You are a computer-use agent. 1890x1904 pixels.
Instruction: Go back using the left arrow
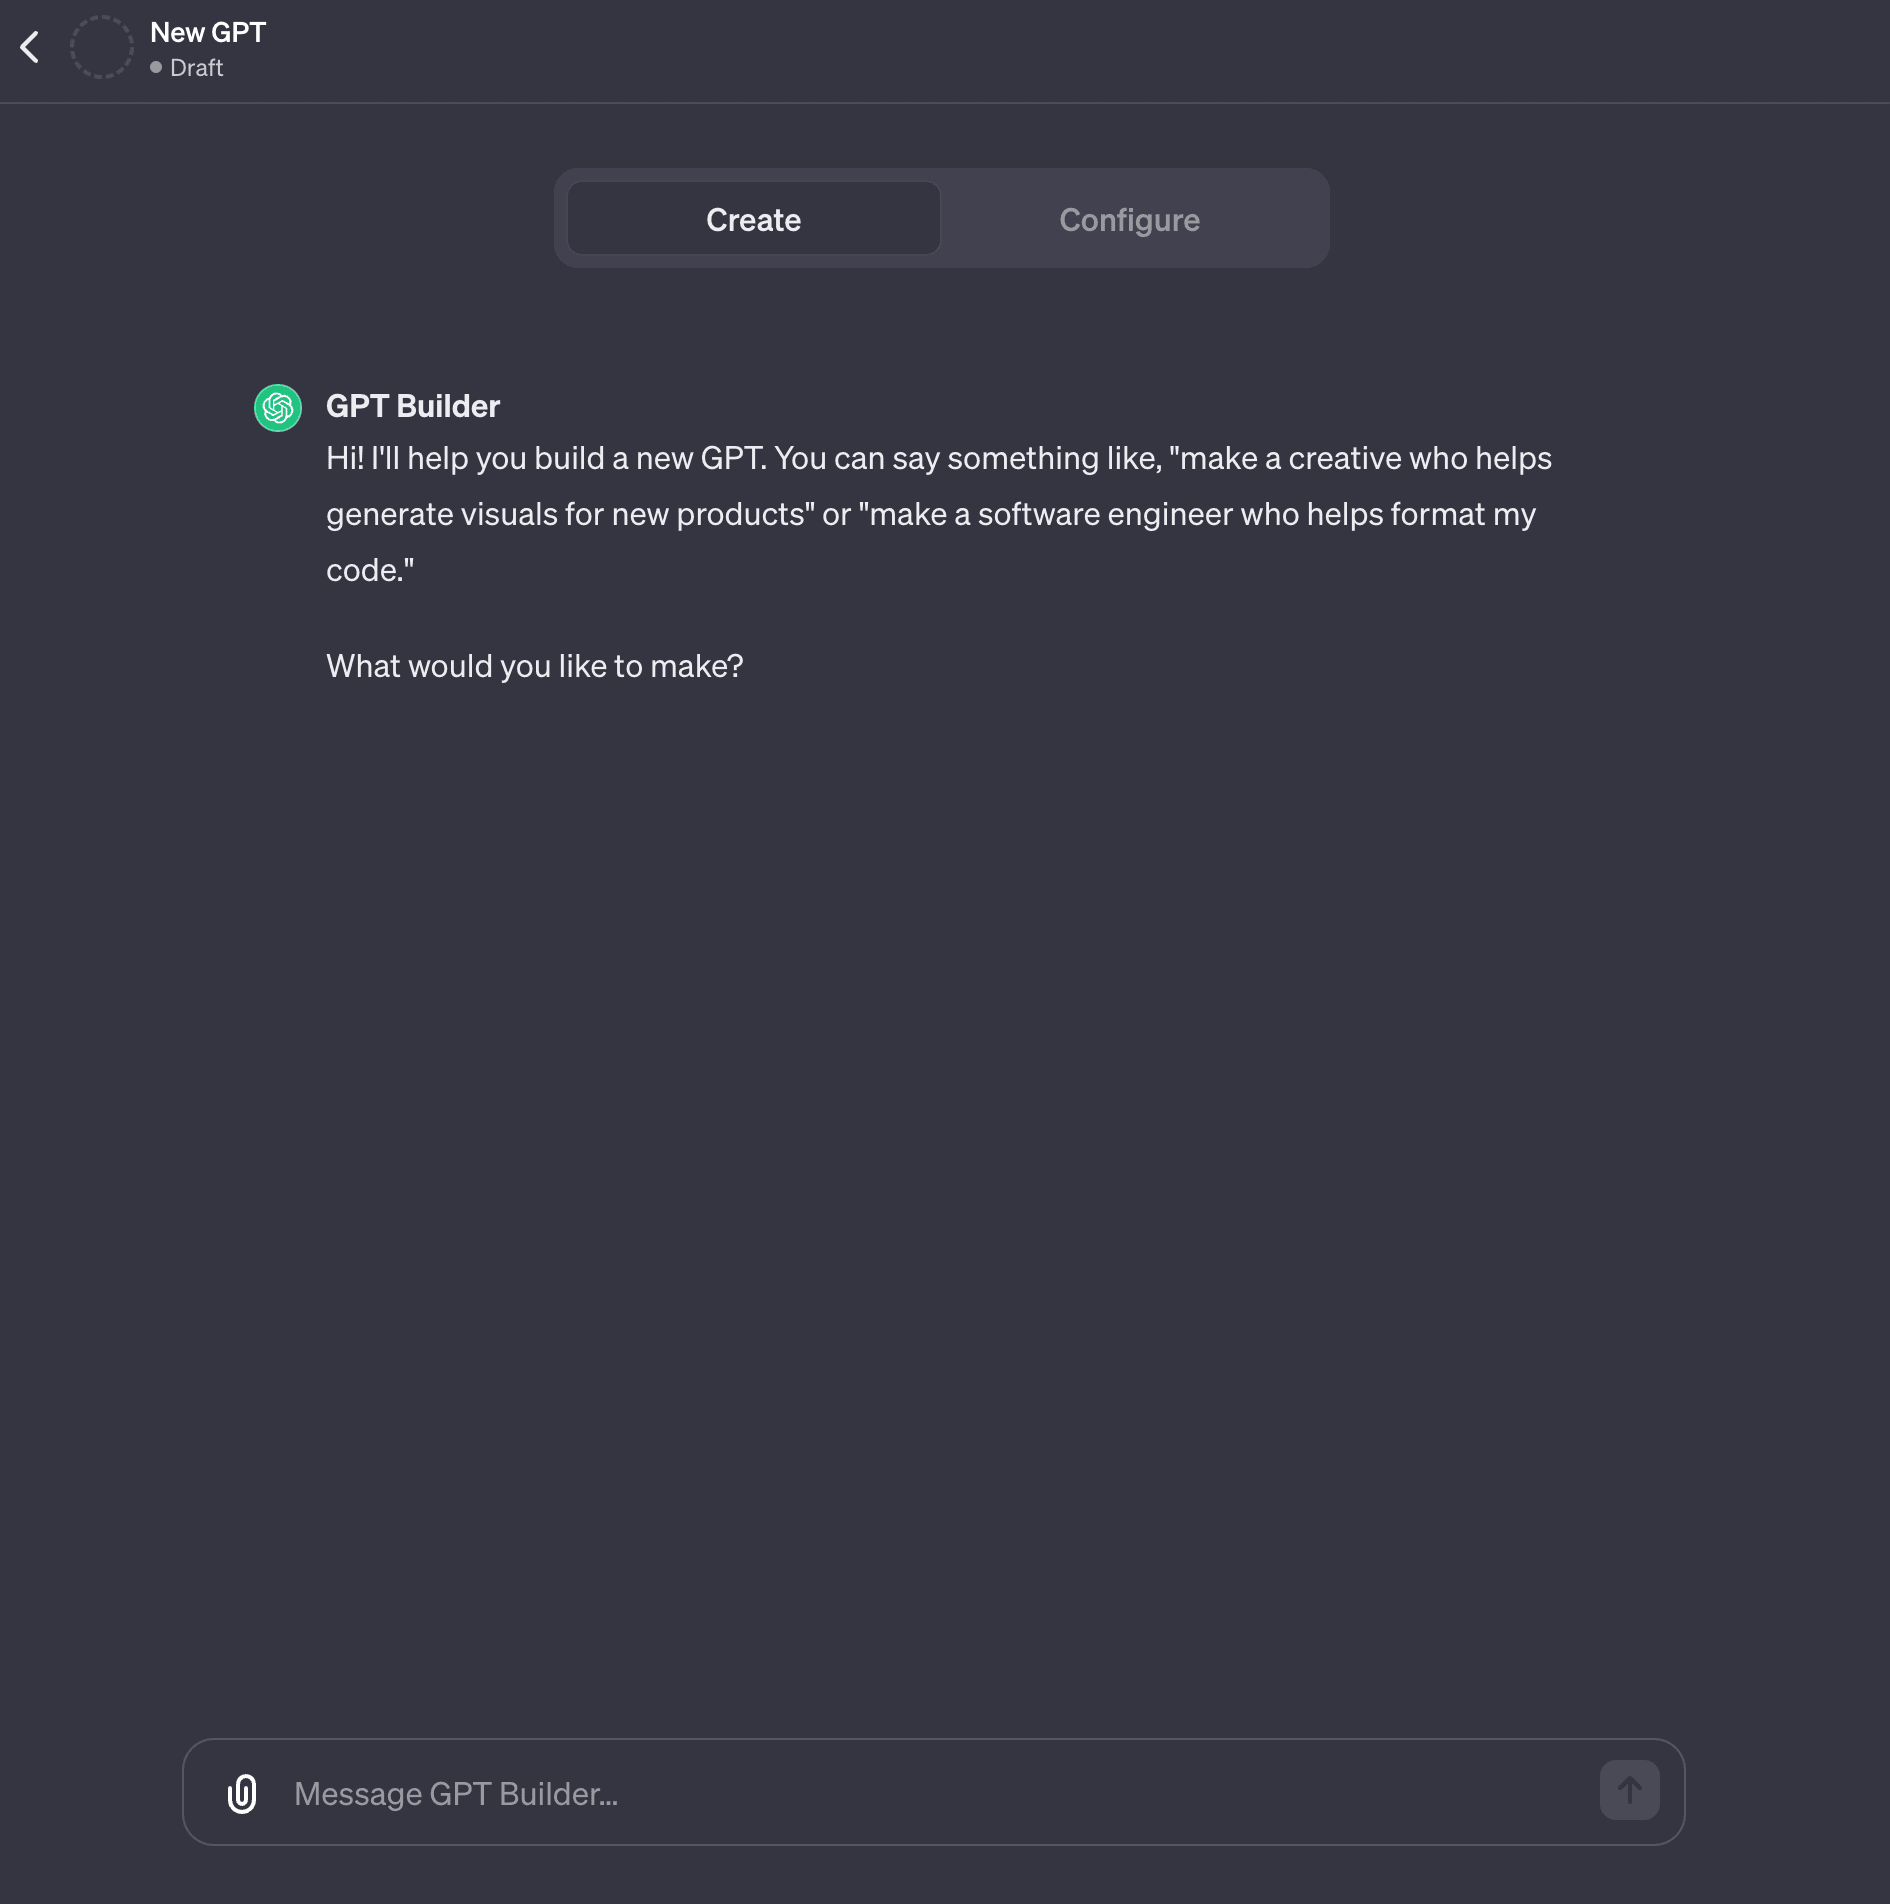click(30, 47)
